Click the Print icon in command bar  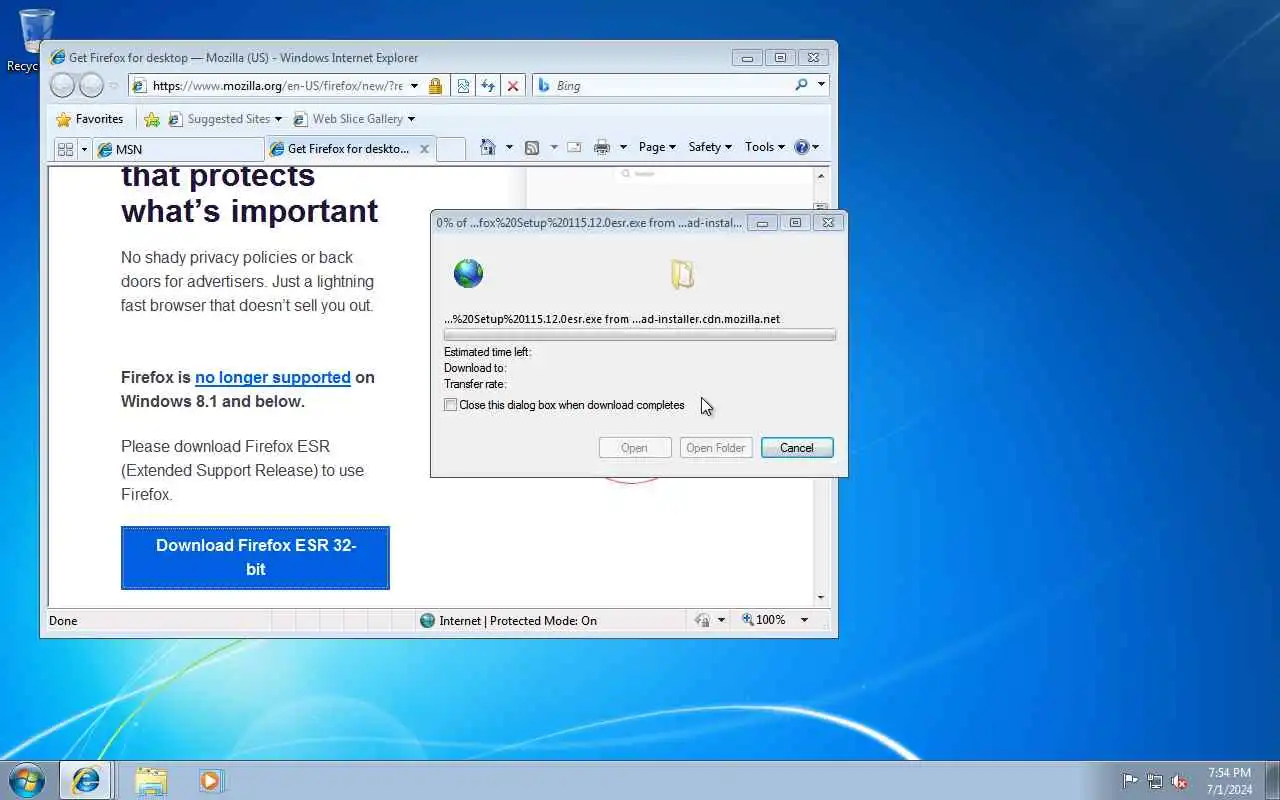[x=602, y=147]
